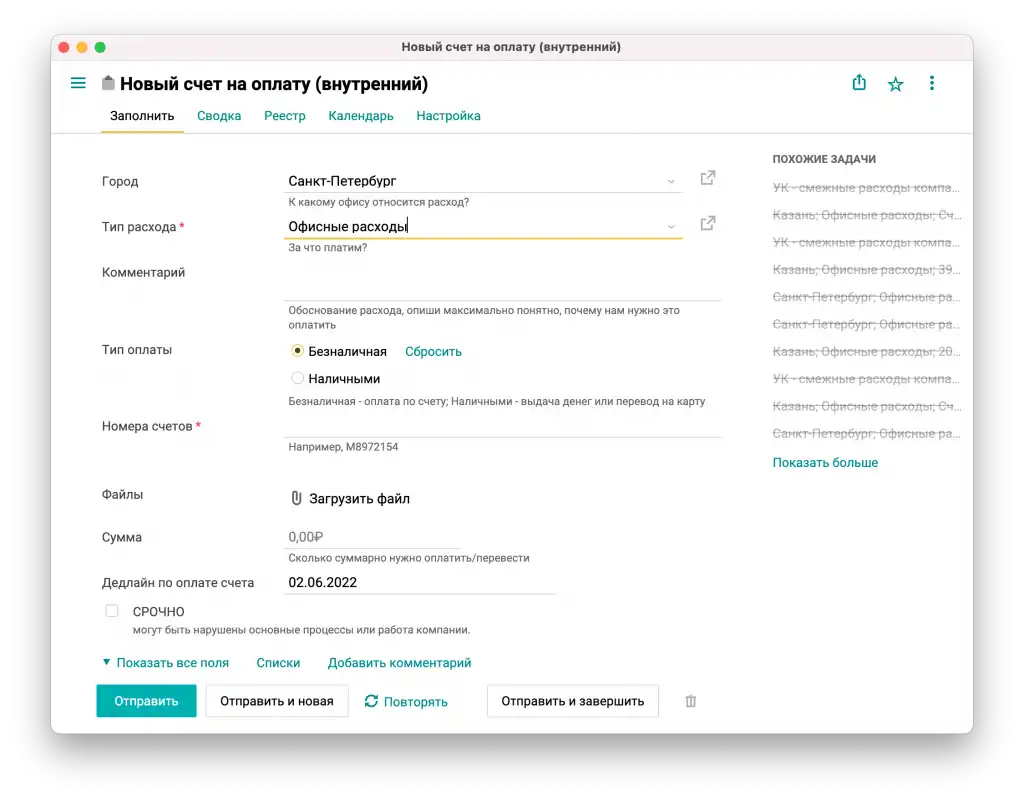Mark the form as favorite with the star icon
This screenshot has height=801, width=1024.
click(x=895, y=84)
